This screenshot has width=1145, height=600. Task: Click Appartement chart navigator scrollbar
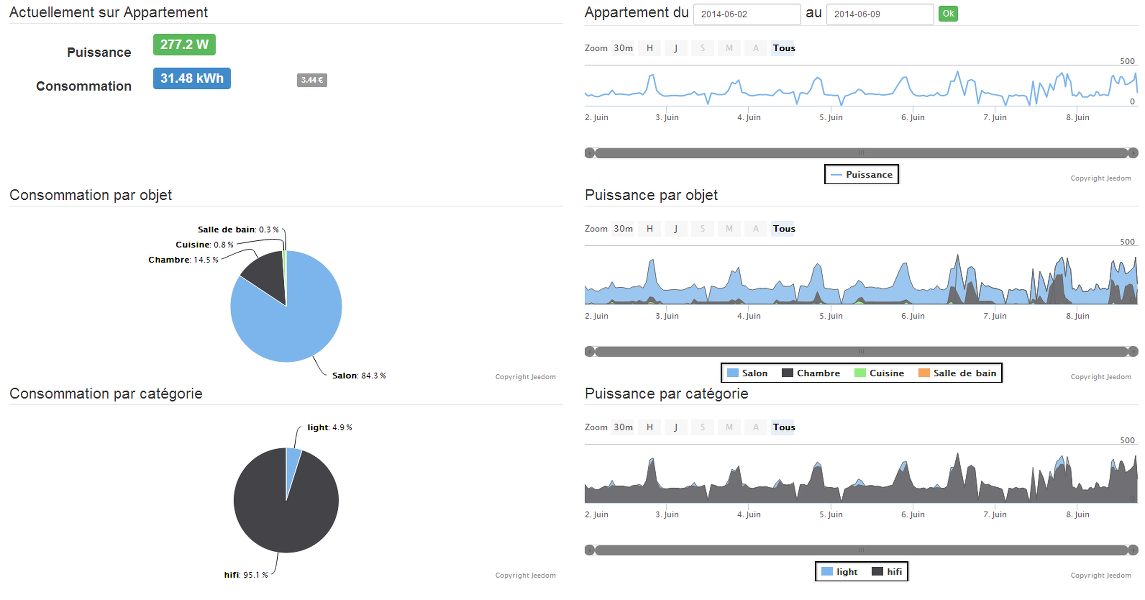pos(862,153)
